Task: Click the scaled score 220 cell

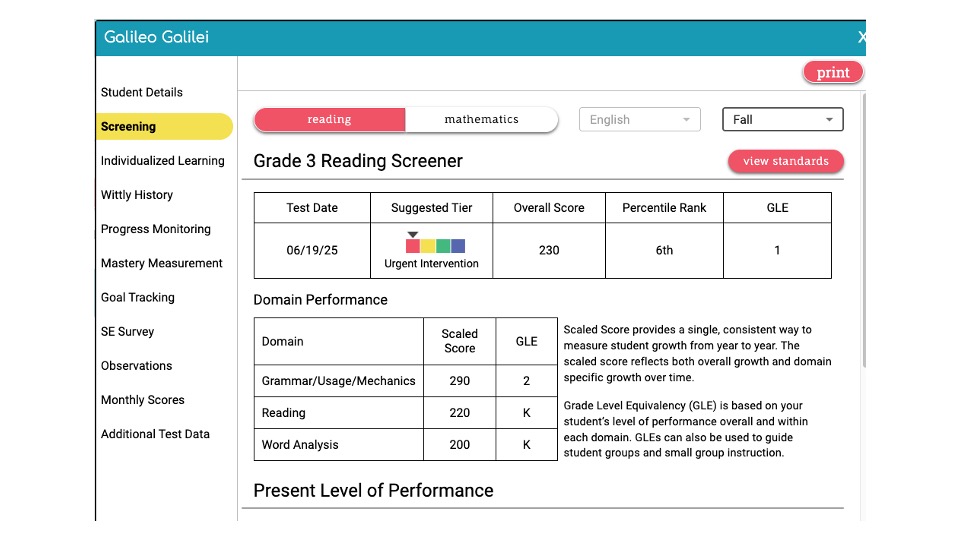Action: click(x=460, y=413)
